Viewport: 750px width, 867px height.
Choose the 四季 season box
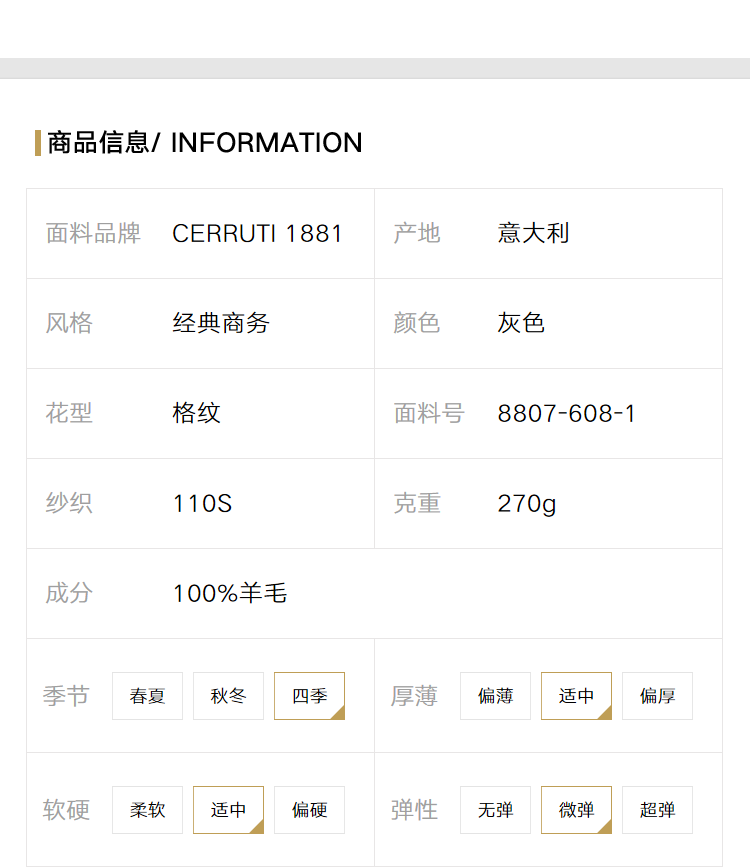[x=309, y=696]
